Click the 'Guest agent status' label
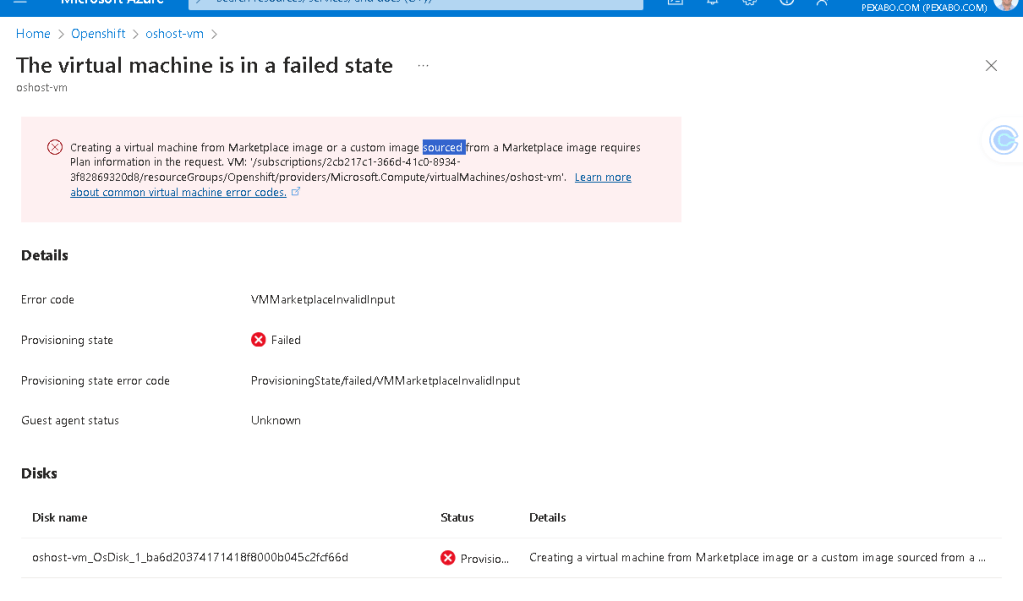Viewport: 1023px width, 601px height. (70, 420)
